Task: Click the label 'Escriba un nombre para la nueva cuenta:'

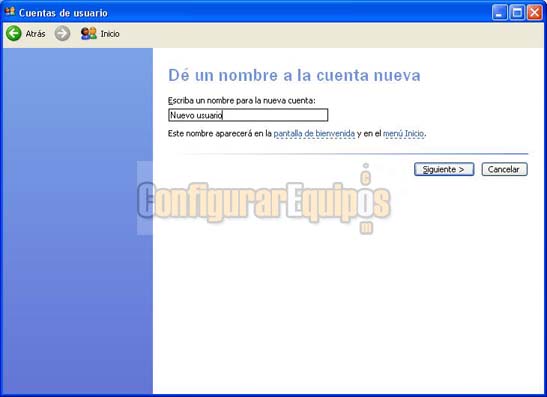Action: pos(241,100)
